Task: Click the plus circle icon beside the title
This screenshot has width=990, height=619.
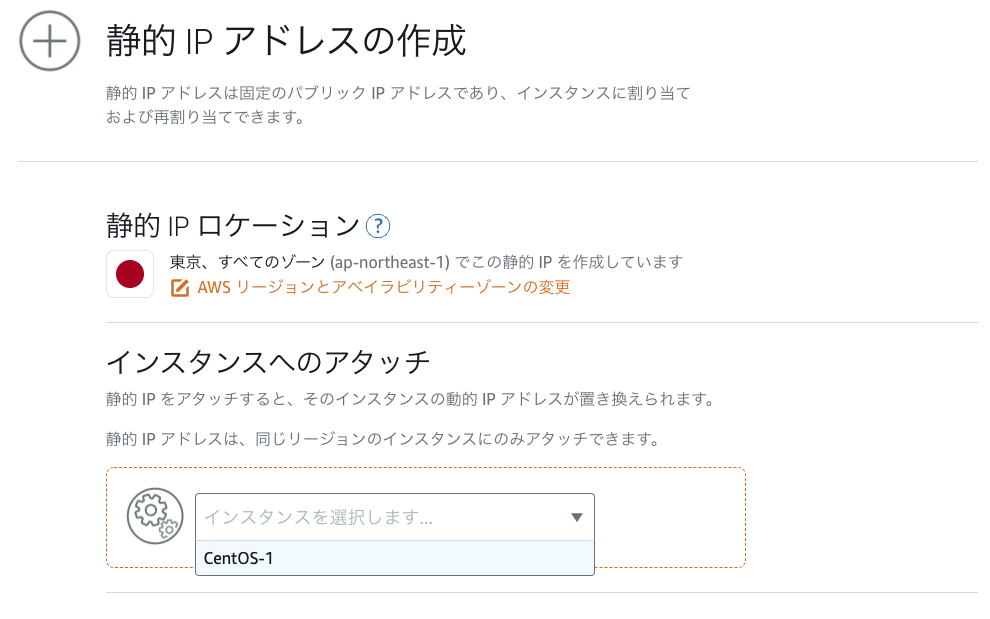Action: [x=50, y=41]
